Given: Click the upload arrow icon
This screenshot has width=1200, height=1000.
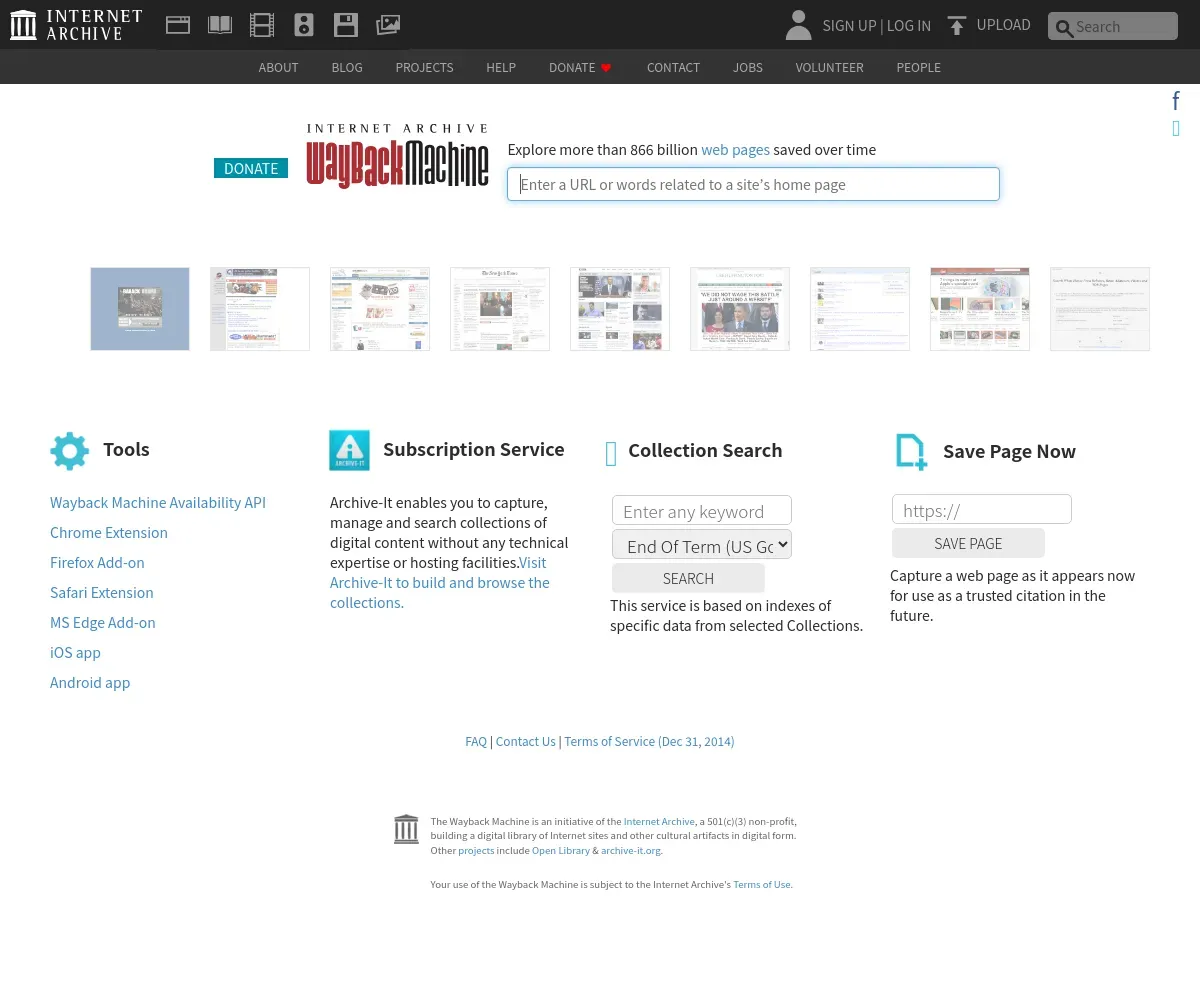Looking at the screenshot, I should click(957, 26).
